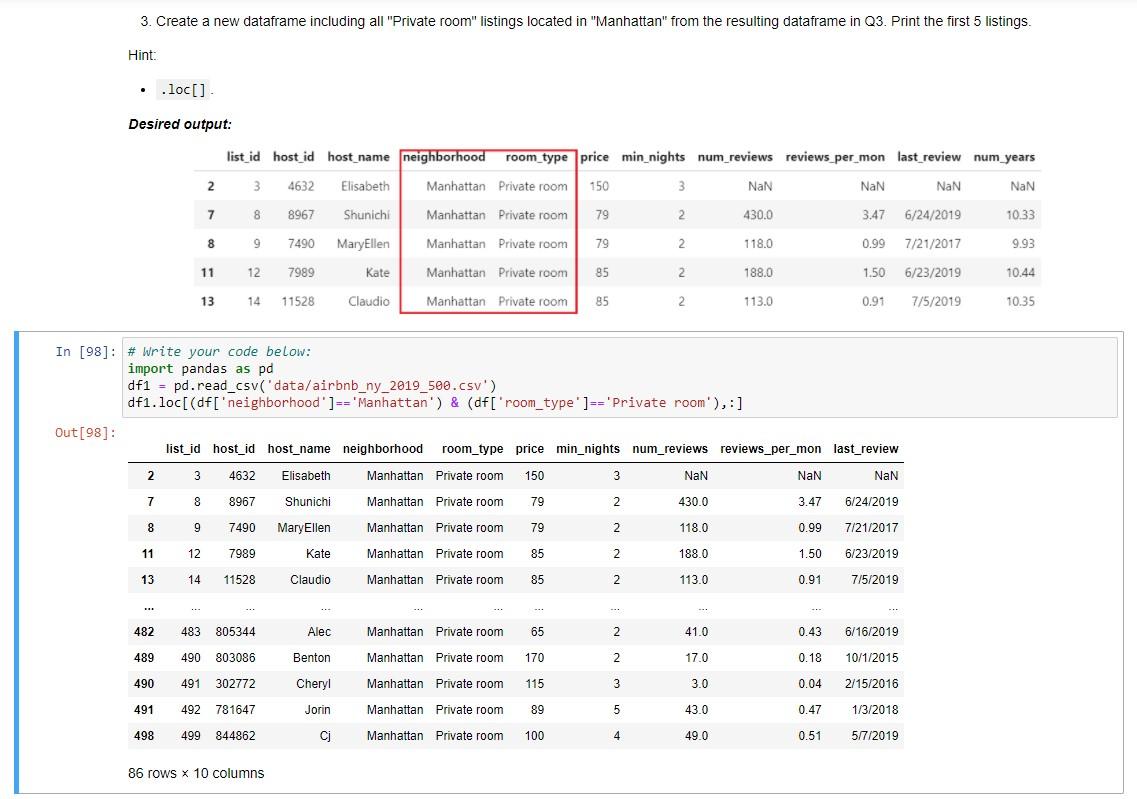The image size is (1137, 799).
Task: Click the last_review column header
Action: click(868, 449)
